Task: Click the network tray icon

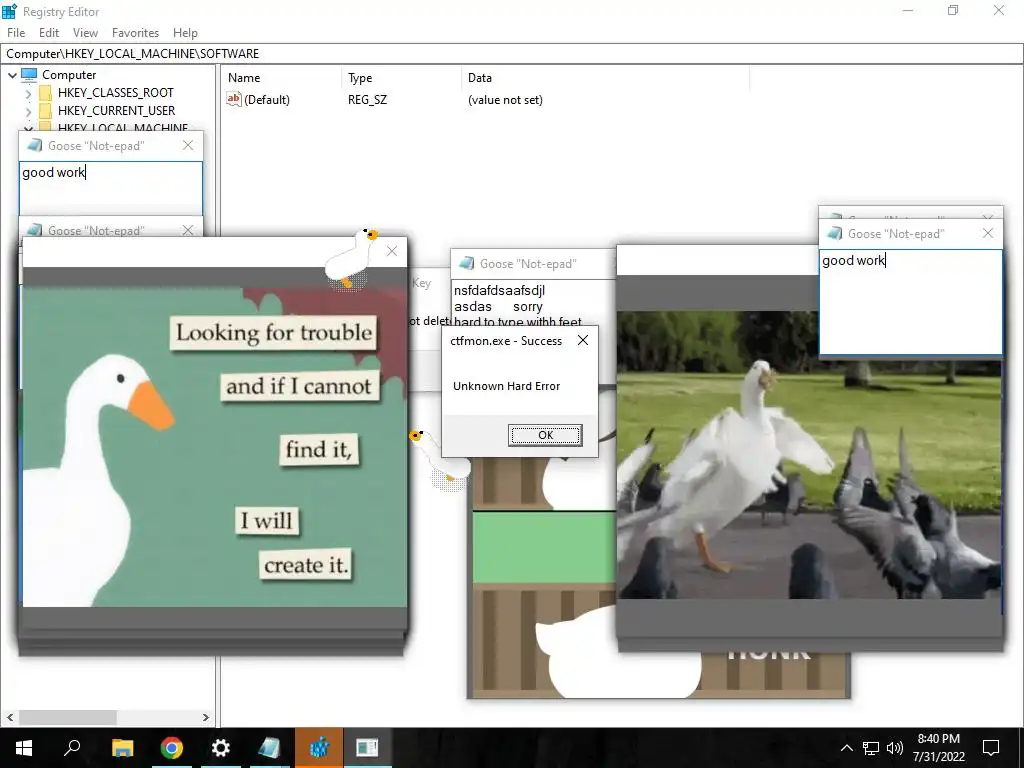Action: [x=871, y=748]
